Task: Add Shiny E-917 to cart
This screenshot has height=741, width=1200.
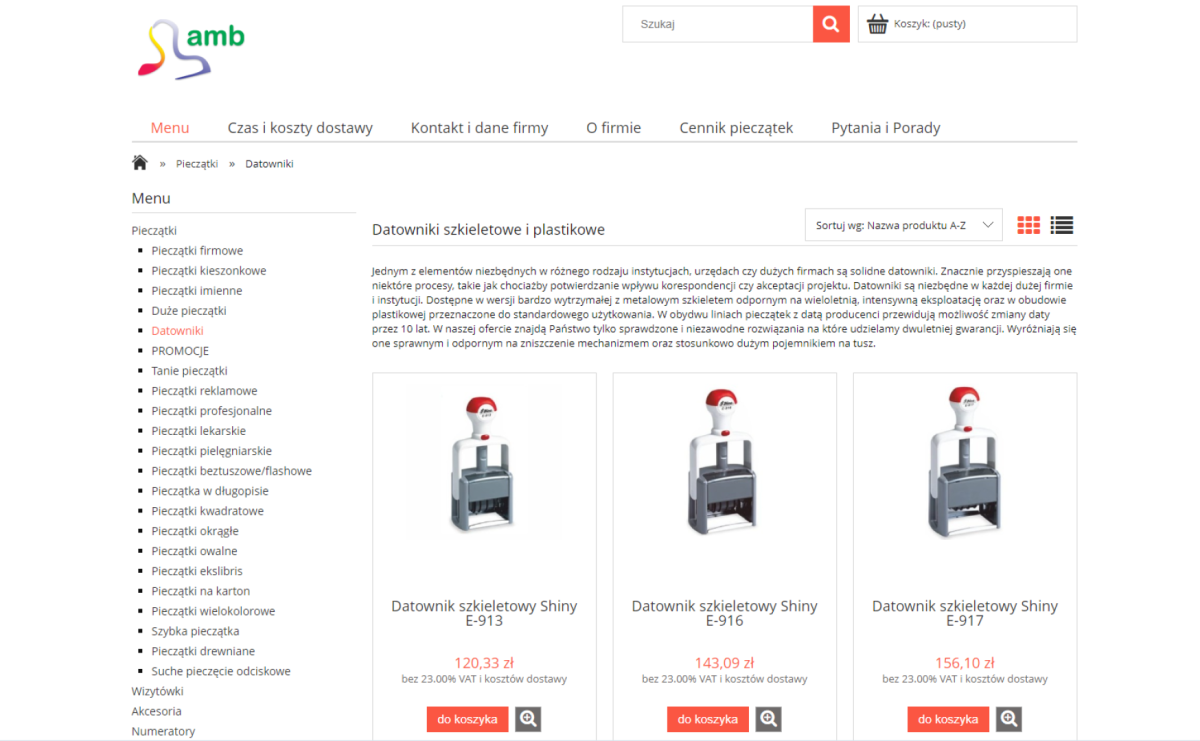Action: [949, 719]
